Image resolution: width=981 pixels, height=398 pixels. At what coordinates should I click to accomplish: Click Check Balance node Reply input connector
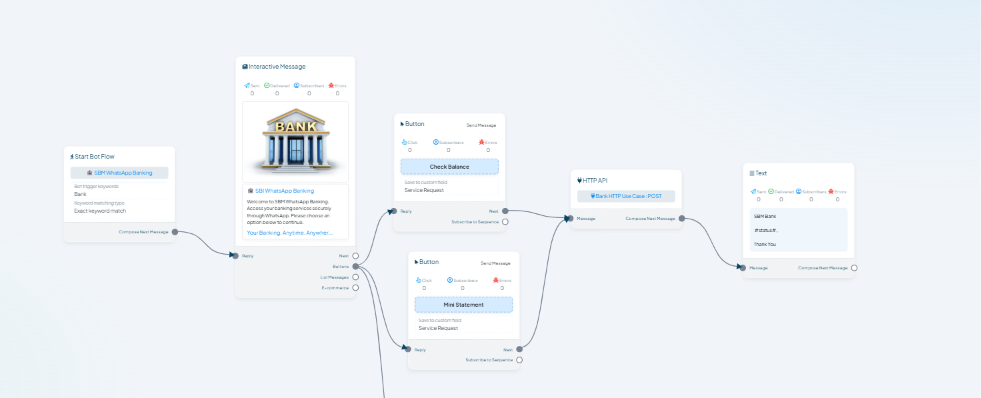point(394,211)
